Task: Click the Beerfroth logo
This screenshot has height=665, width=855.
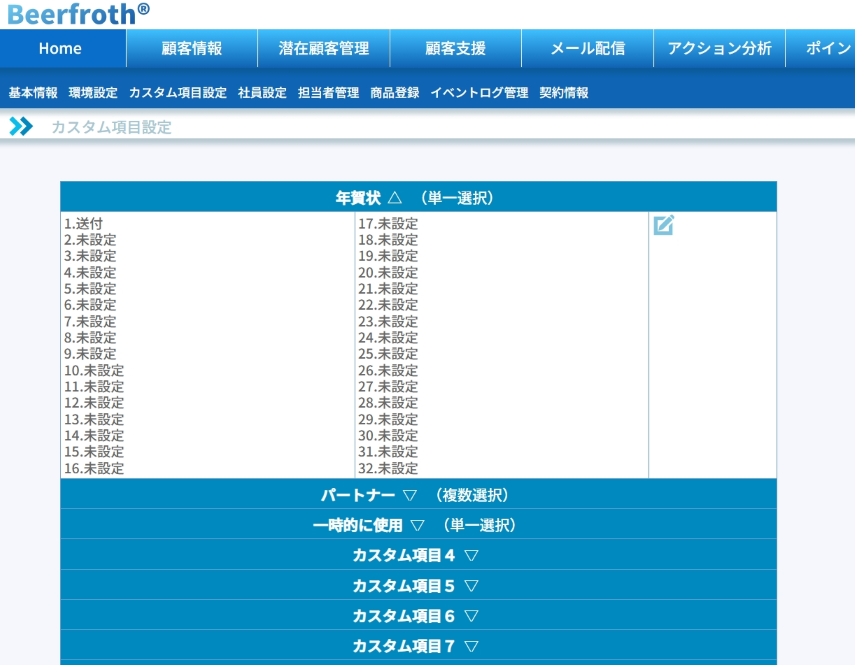Action: click(x=78, y=13)
